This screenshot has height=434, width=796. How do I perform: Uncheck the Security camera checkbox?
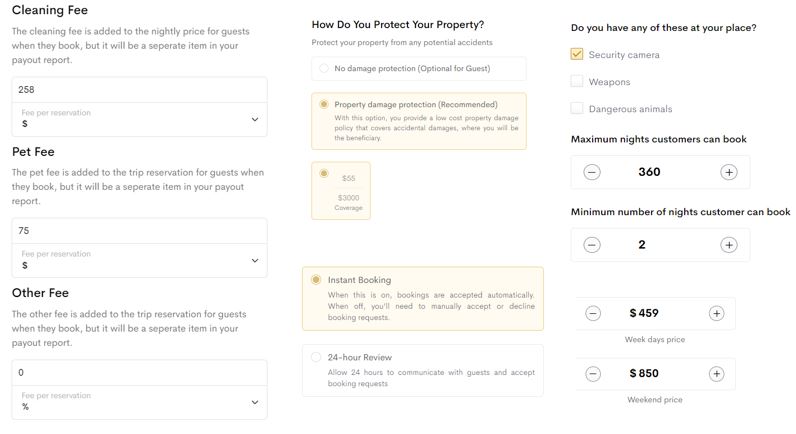pyautogui.click(x=577, y=54)
